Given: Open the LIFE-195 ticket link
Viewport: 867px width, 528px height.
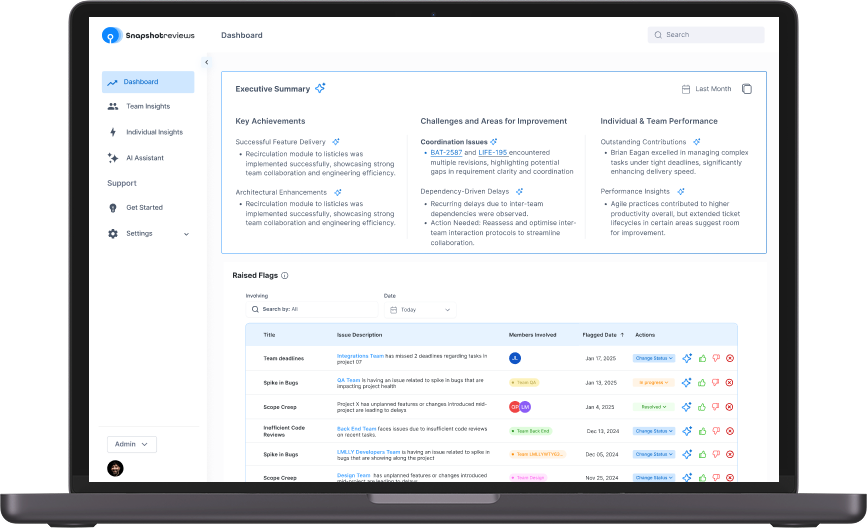Looking at the screenshot, I should 493,153.
